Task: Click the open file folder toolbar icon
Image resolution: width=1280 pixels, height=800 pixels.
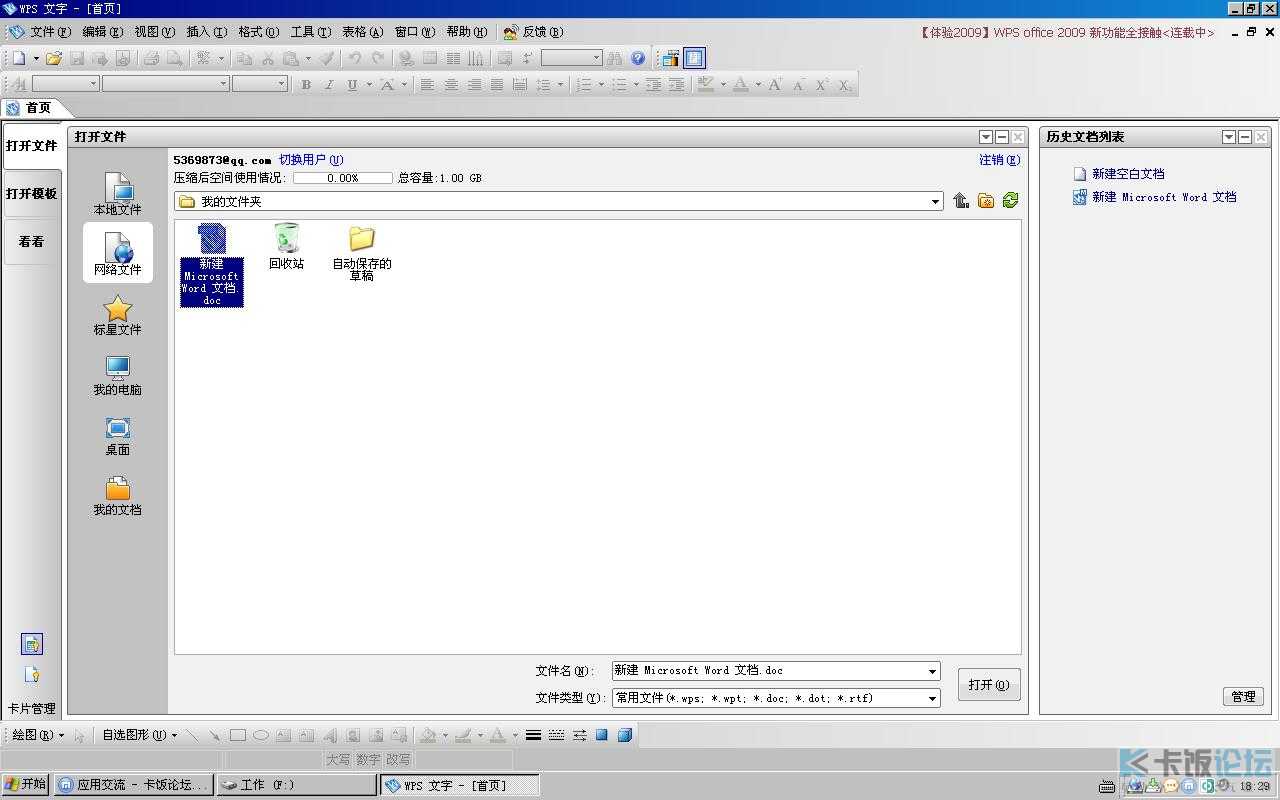Action: tap(54, 58)
